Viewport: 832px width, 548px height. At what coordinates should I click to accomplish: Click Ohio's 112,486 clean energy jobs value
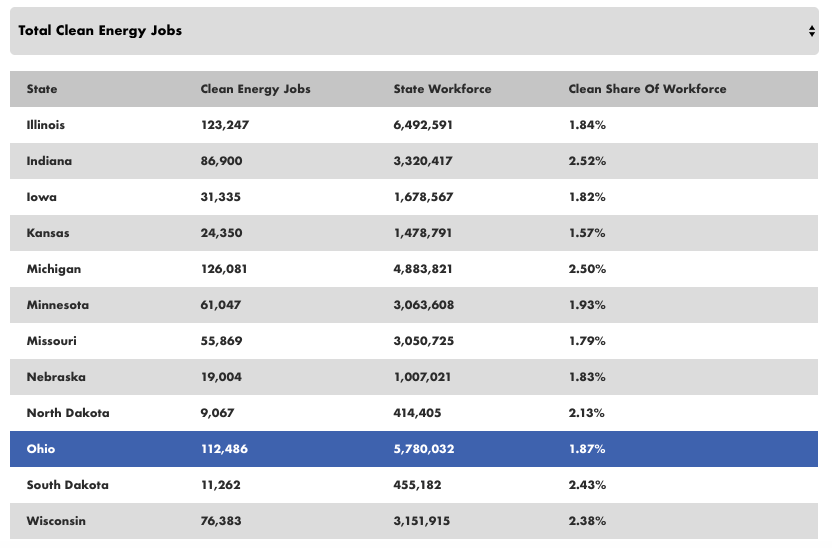224,449
